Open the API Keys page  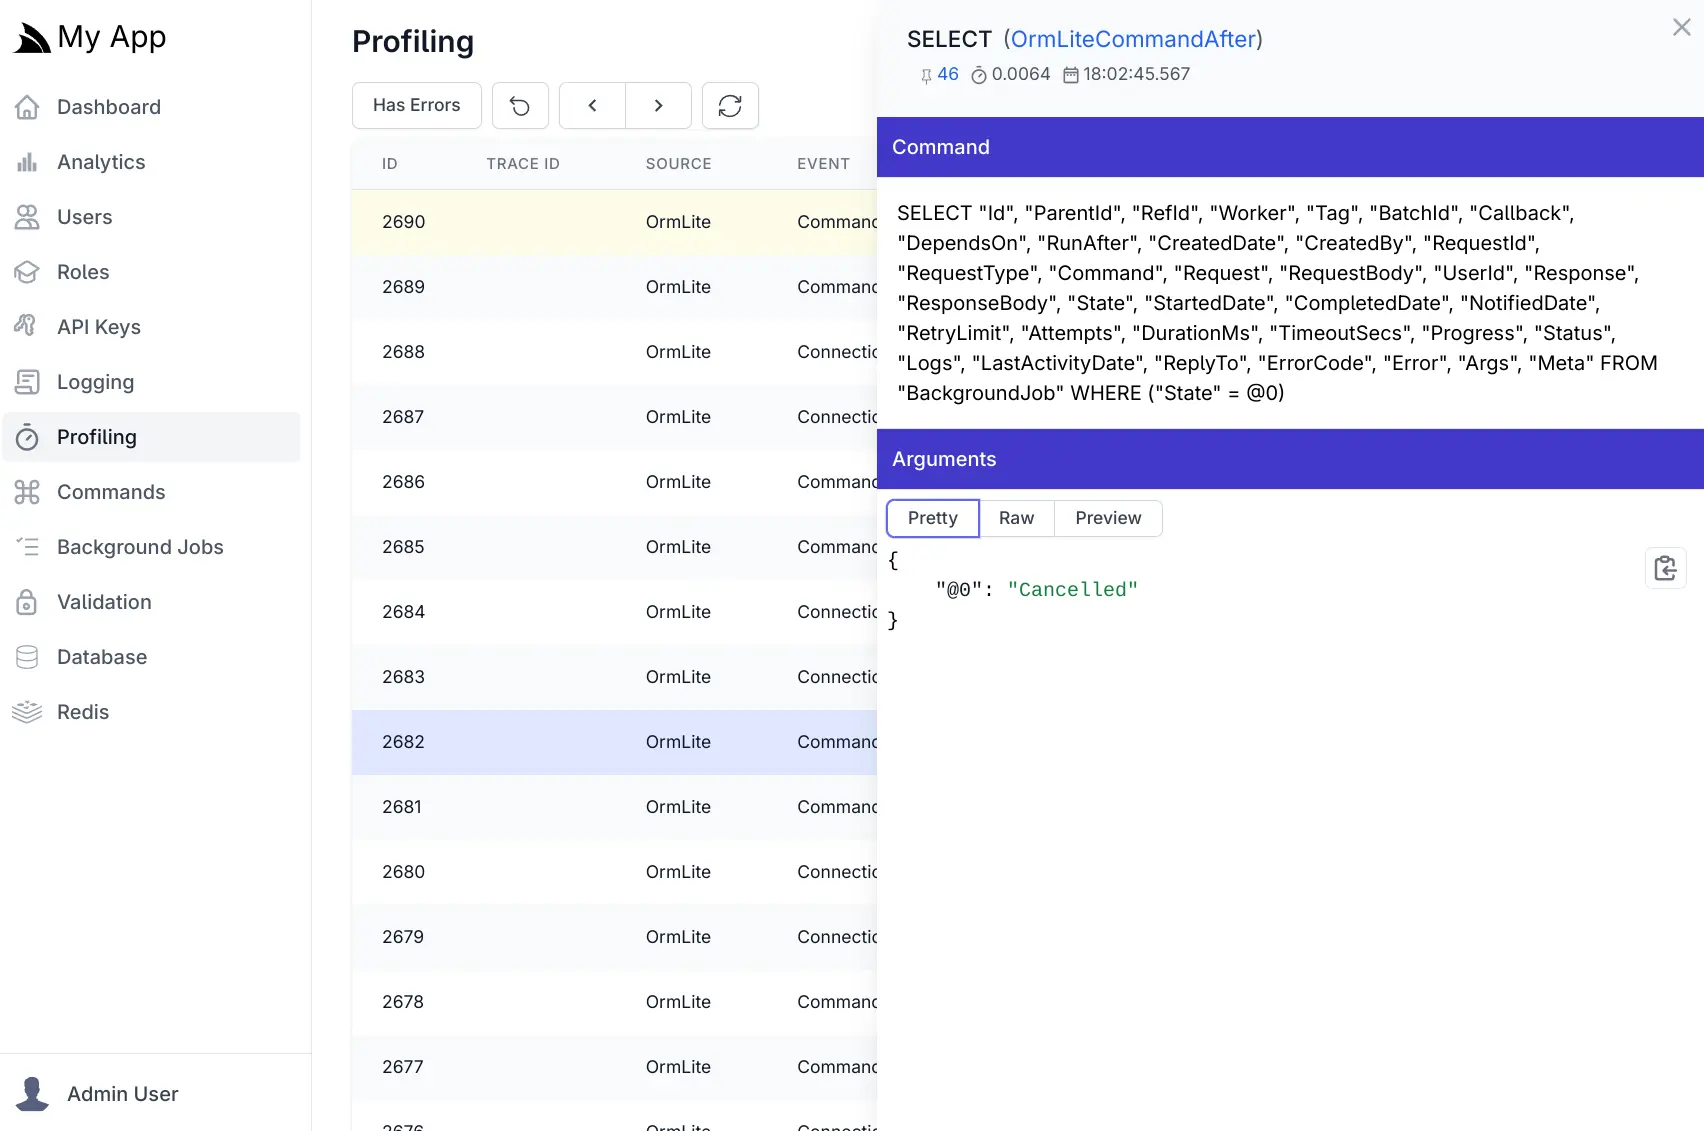point(98,327)
